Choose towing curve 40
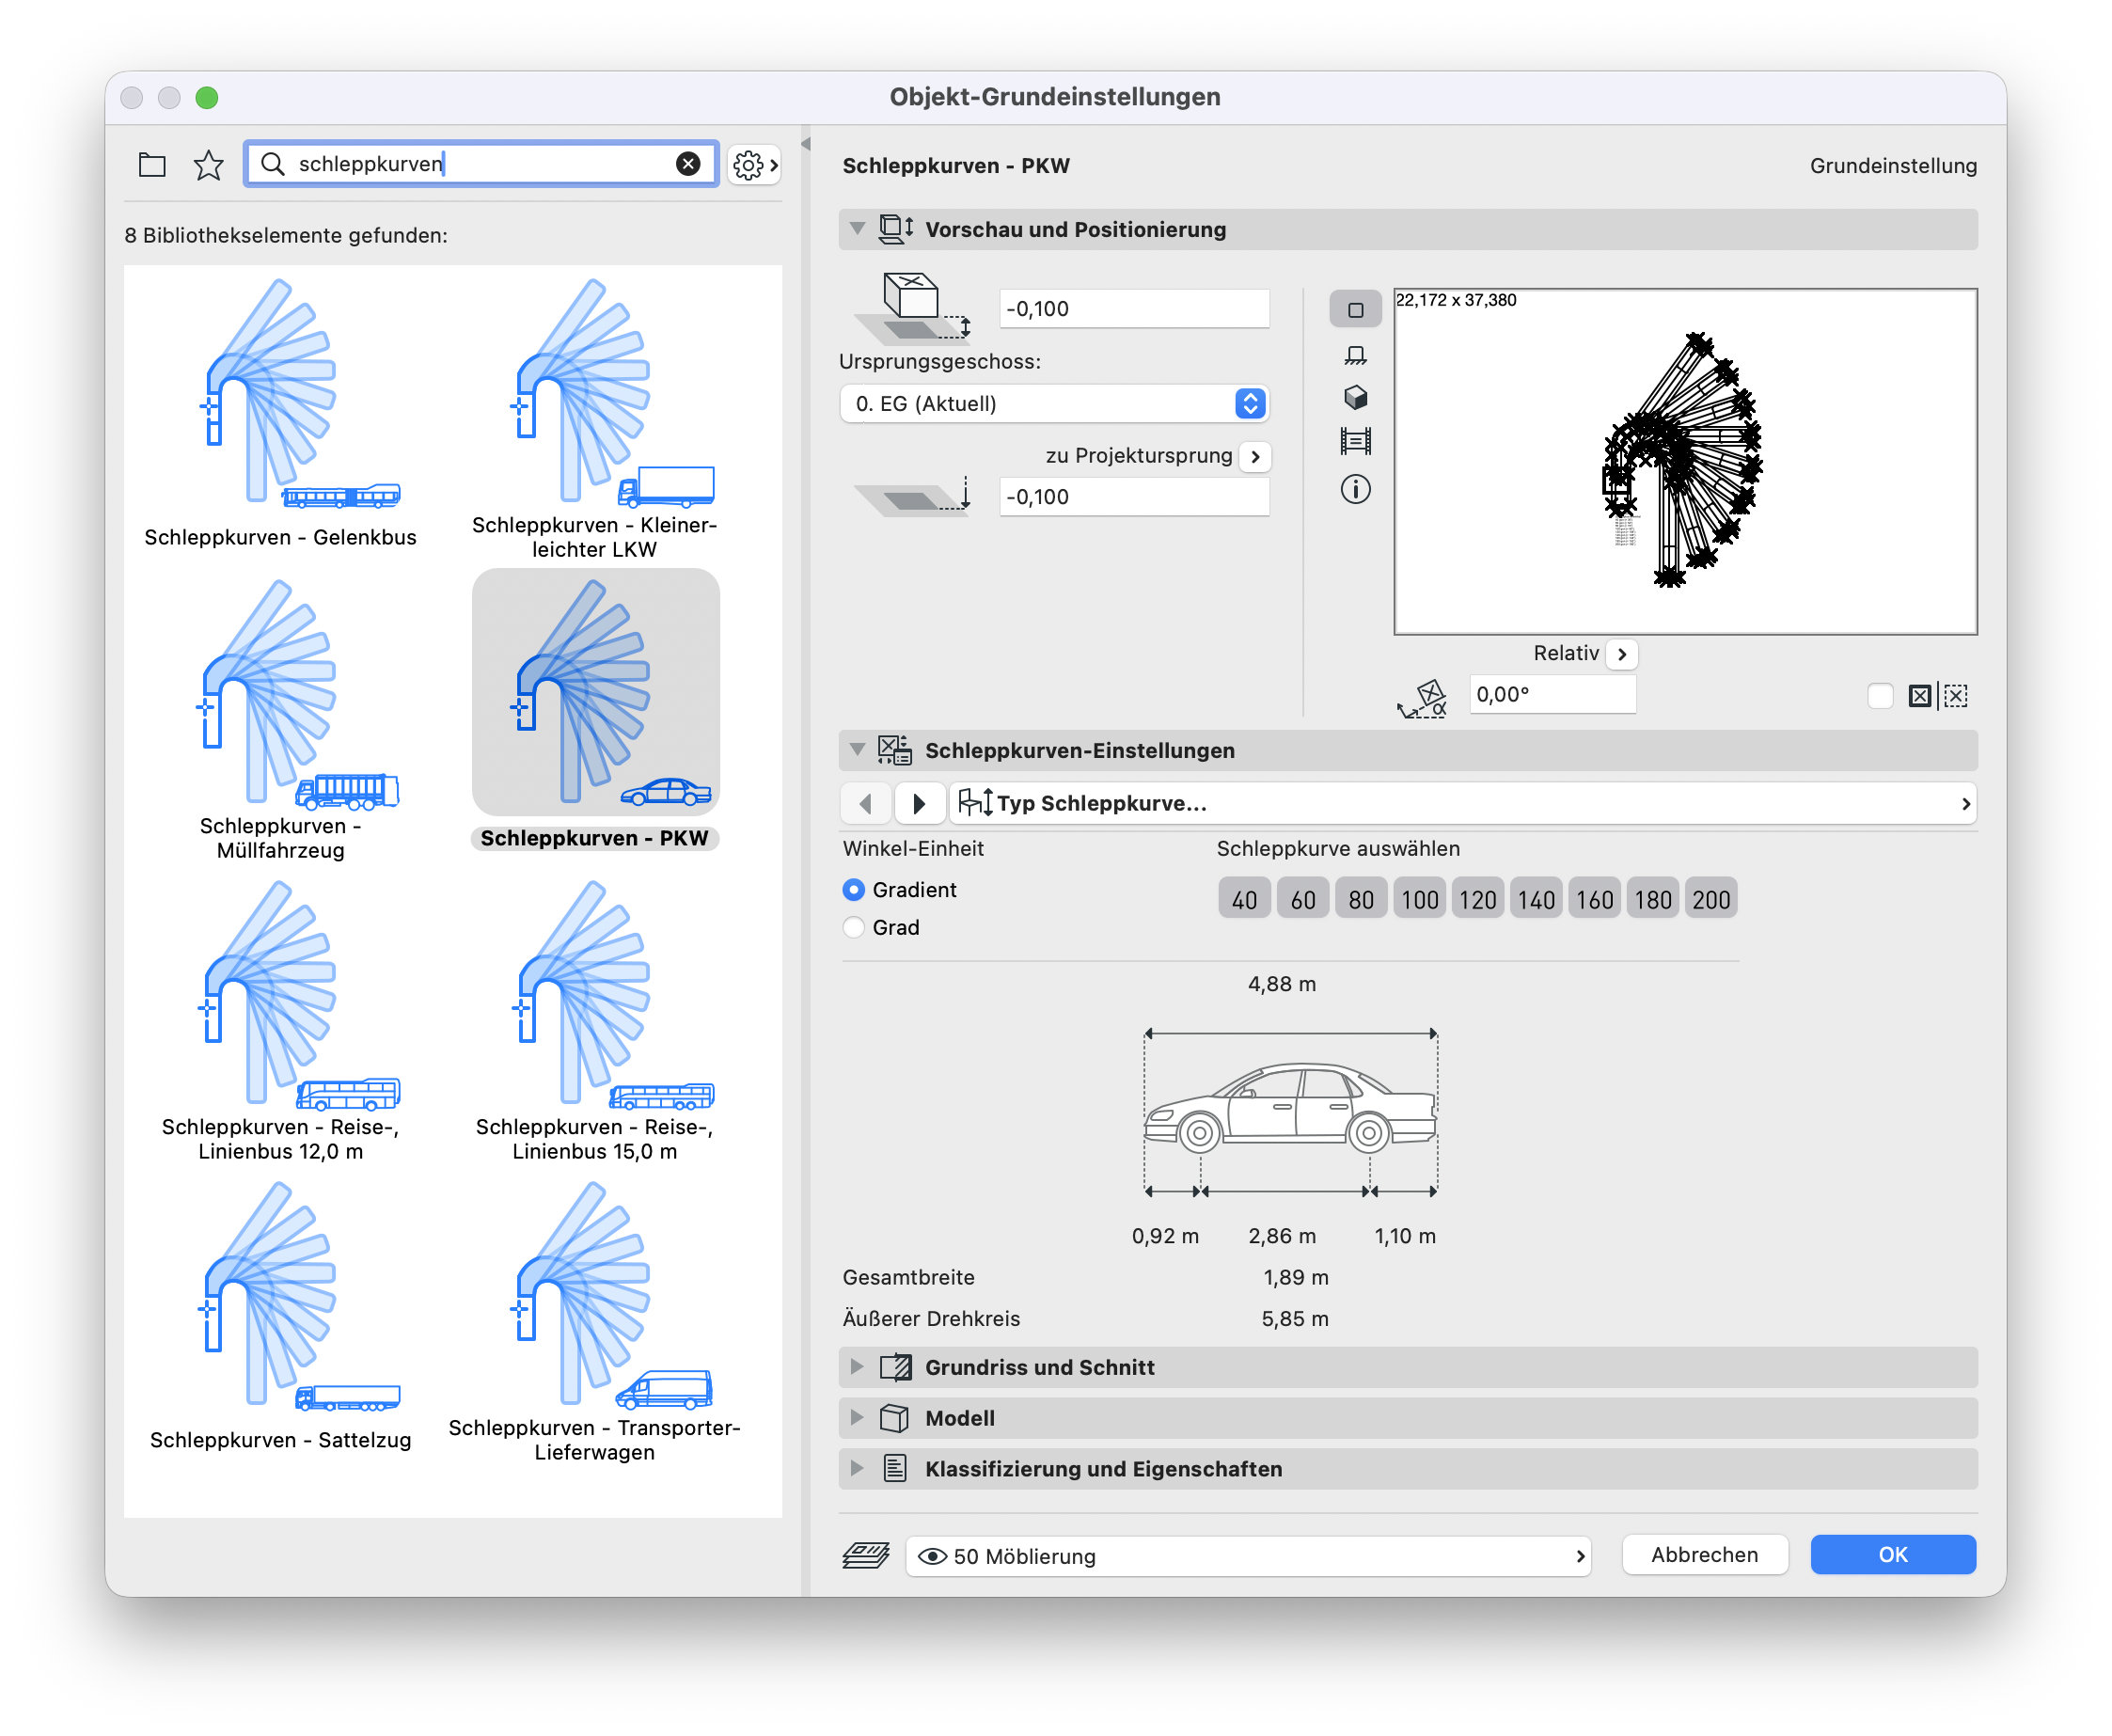Image resolution: width=2112 pixels, height=1736 pixels. [x=1244, y=900]
